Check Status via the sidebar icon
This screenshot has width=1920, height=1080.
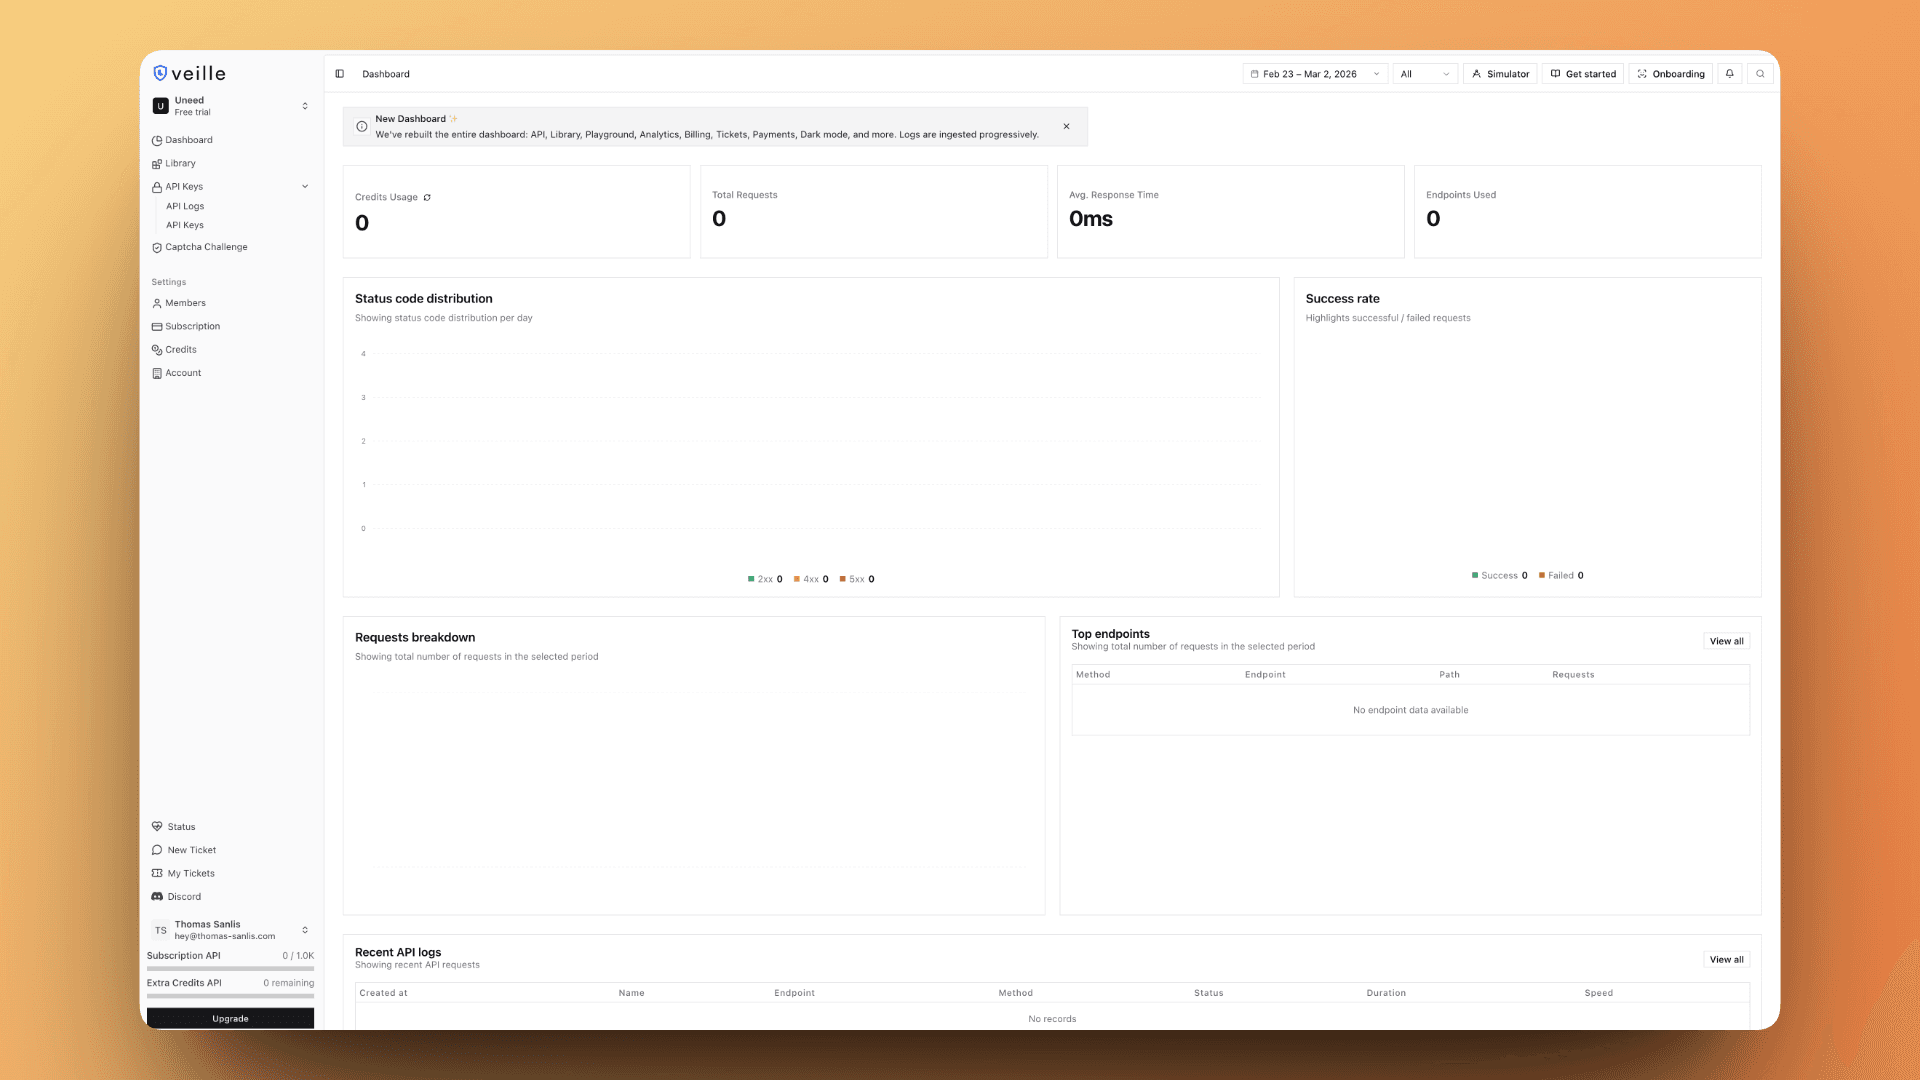click(x=175, y=826)
